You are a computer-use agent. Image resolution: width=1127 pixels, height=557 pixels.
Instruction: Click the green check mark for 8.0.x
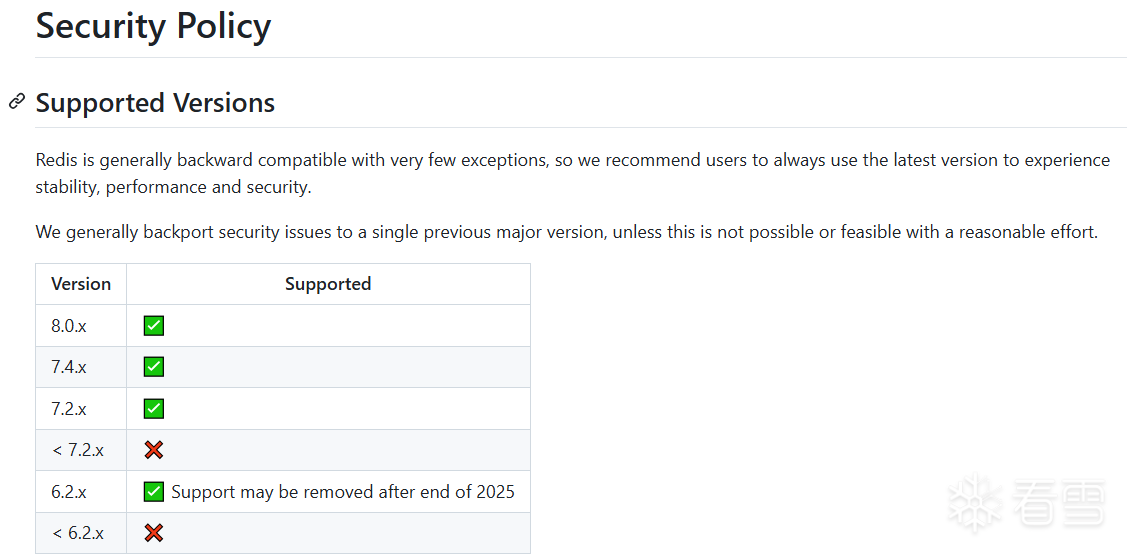click(153, 326)
